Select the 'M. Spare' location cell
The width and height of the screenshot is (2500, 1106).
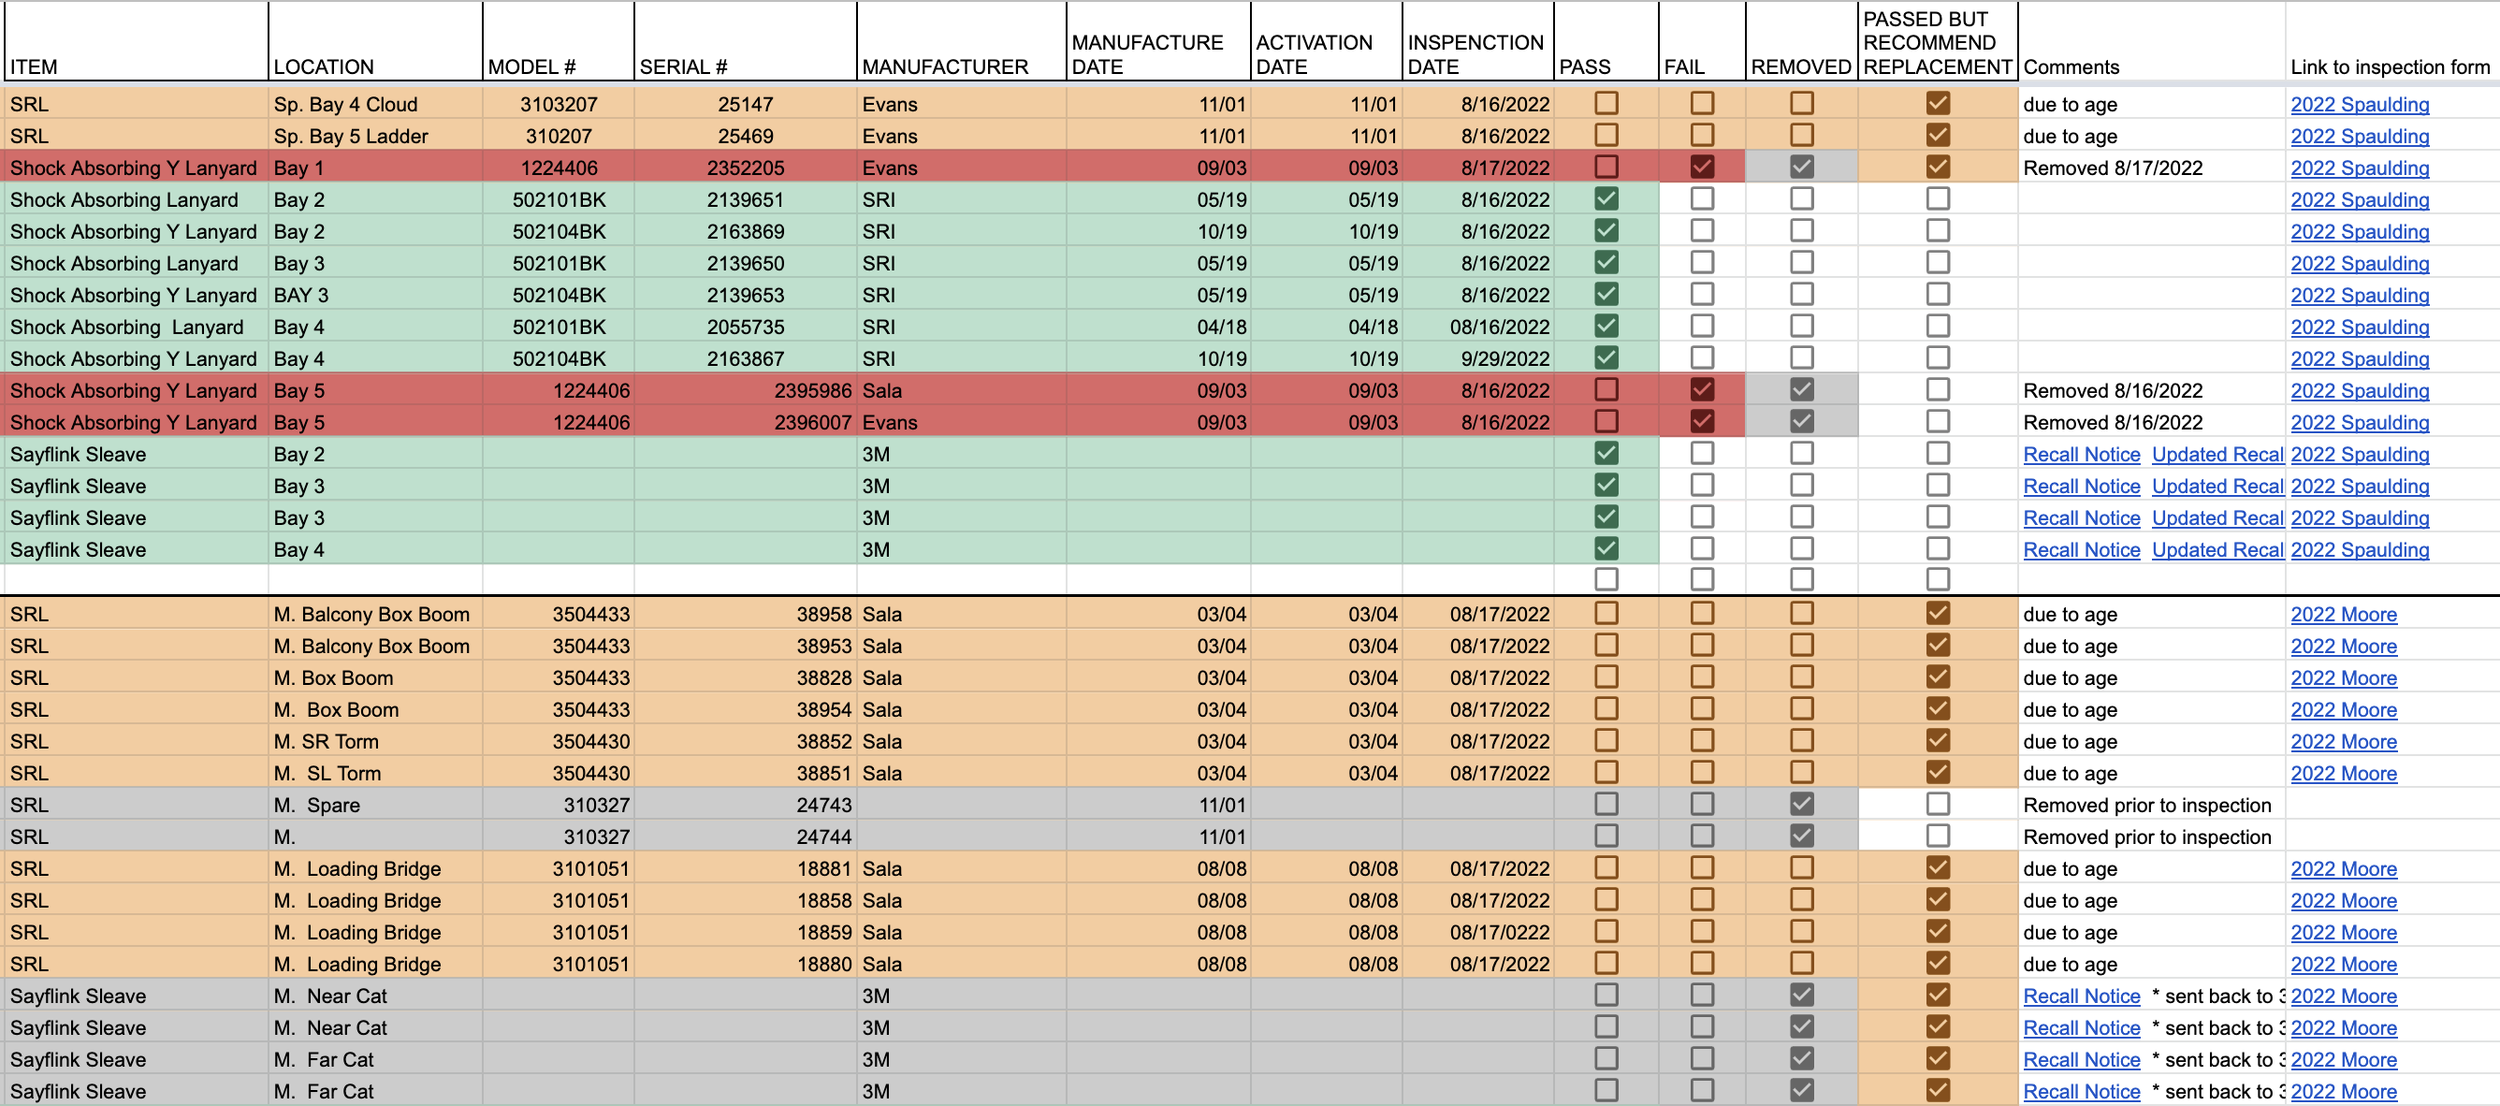click(376, 805)
